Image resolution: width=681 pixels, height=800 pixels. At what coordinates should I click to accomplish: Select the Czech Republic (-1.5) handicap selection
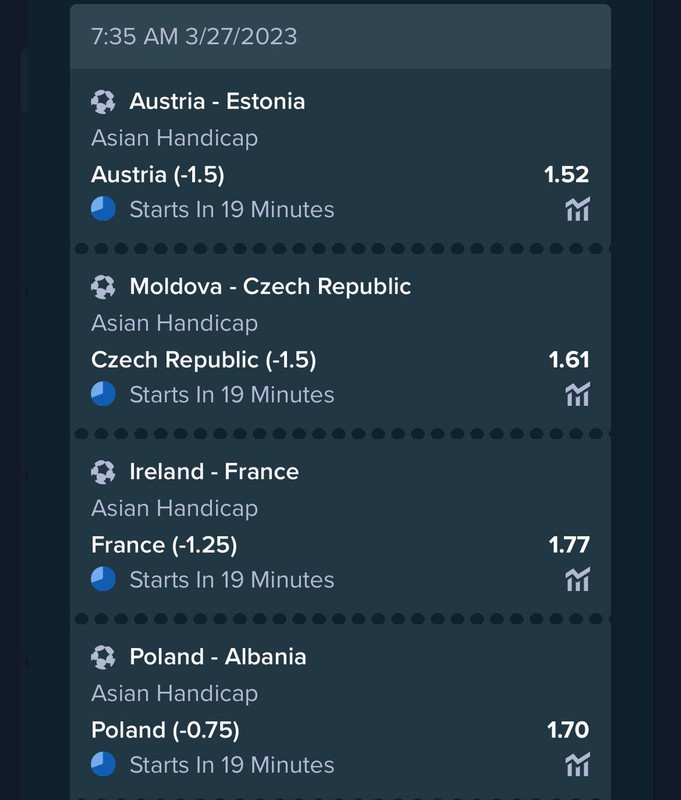coord(204,360)
